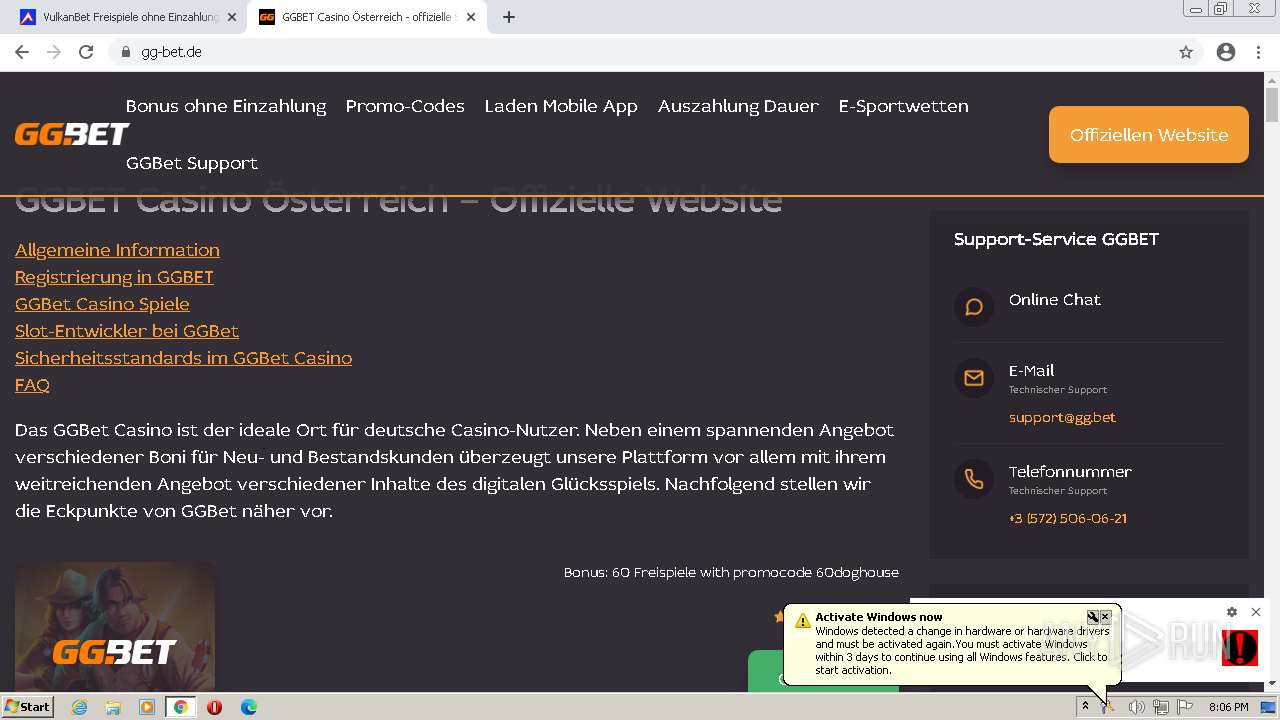Open the Auszahlung Dauer menu item

[x=738, y=106]
